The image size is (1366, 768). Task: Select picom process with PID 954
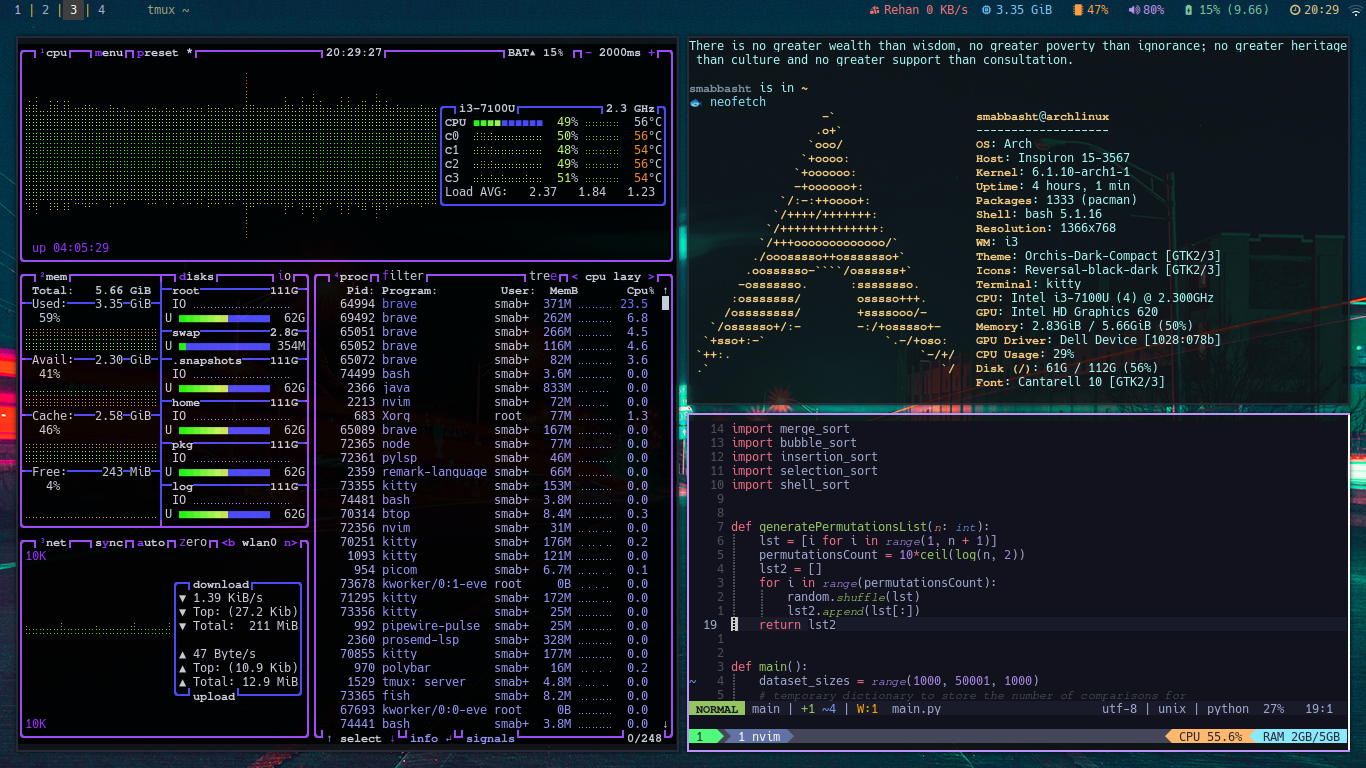pos(494,570)
